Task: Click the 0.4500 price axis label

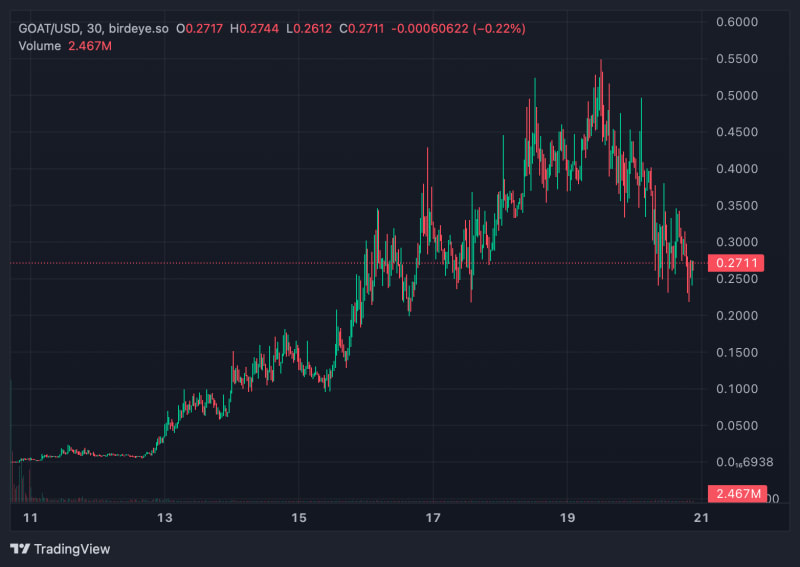Action: point(737,132)
